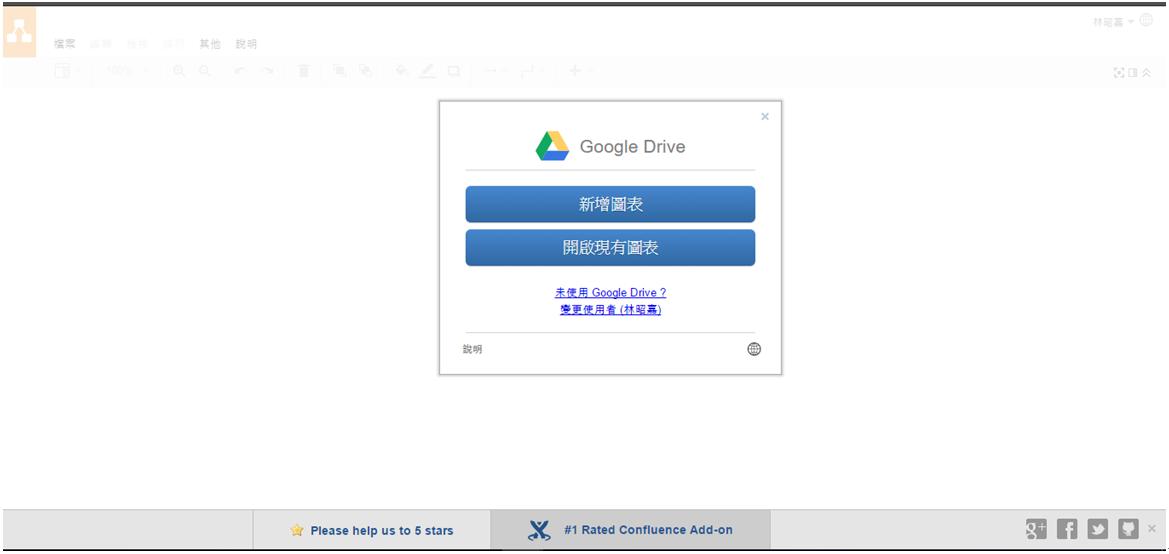Open the Twitter icon
This screenshot has height=554, width=1169.
pos(1097,529)
